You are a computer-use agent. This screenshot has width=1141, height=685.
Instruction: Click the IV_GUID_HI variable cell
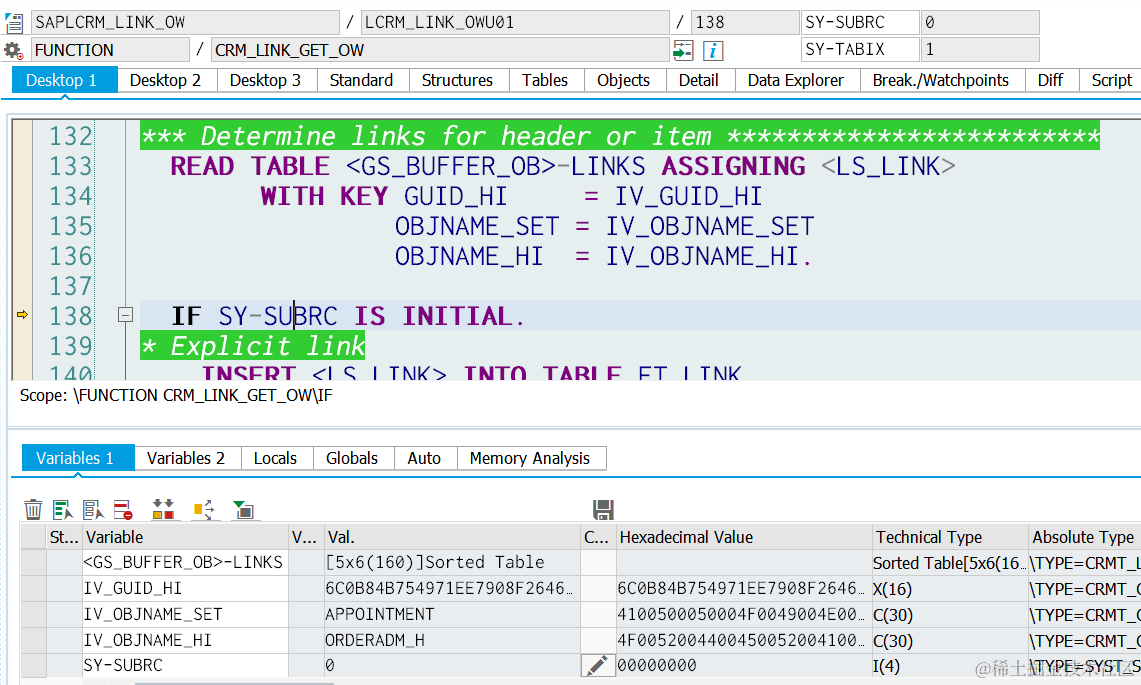[186, 588]
